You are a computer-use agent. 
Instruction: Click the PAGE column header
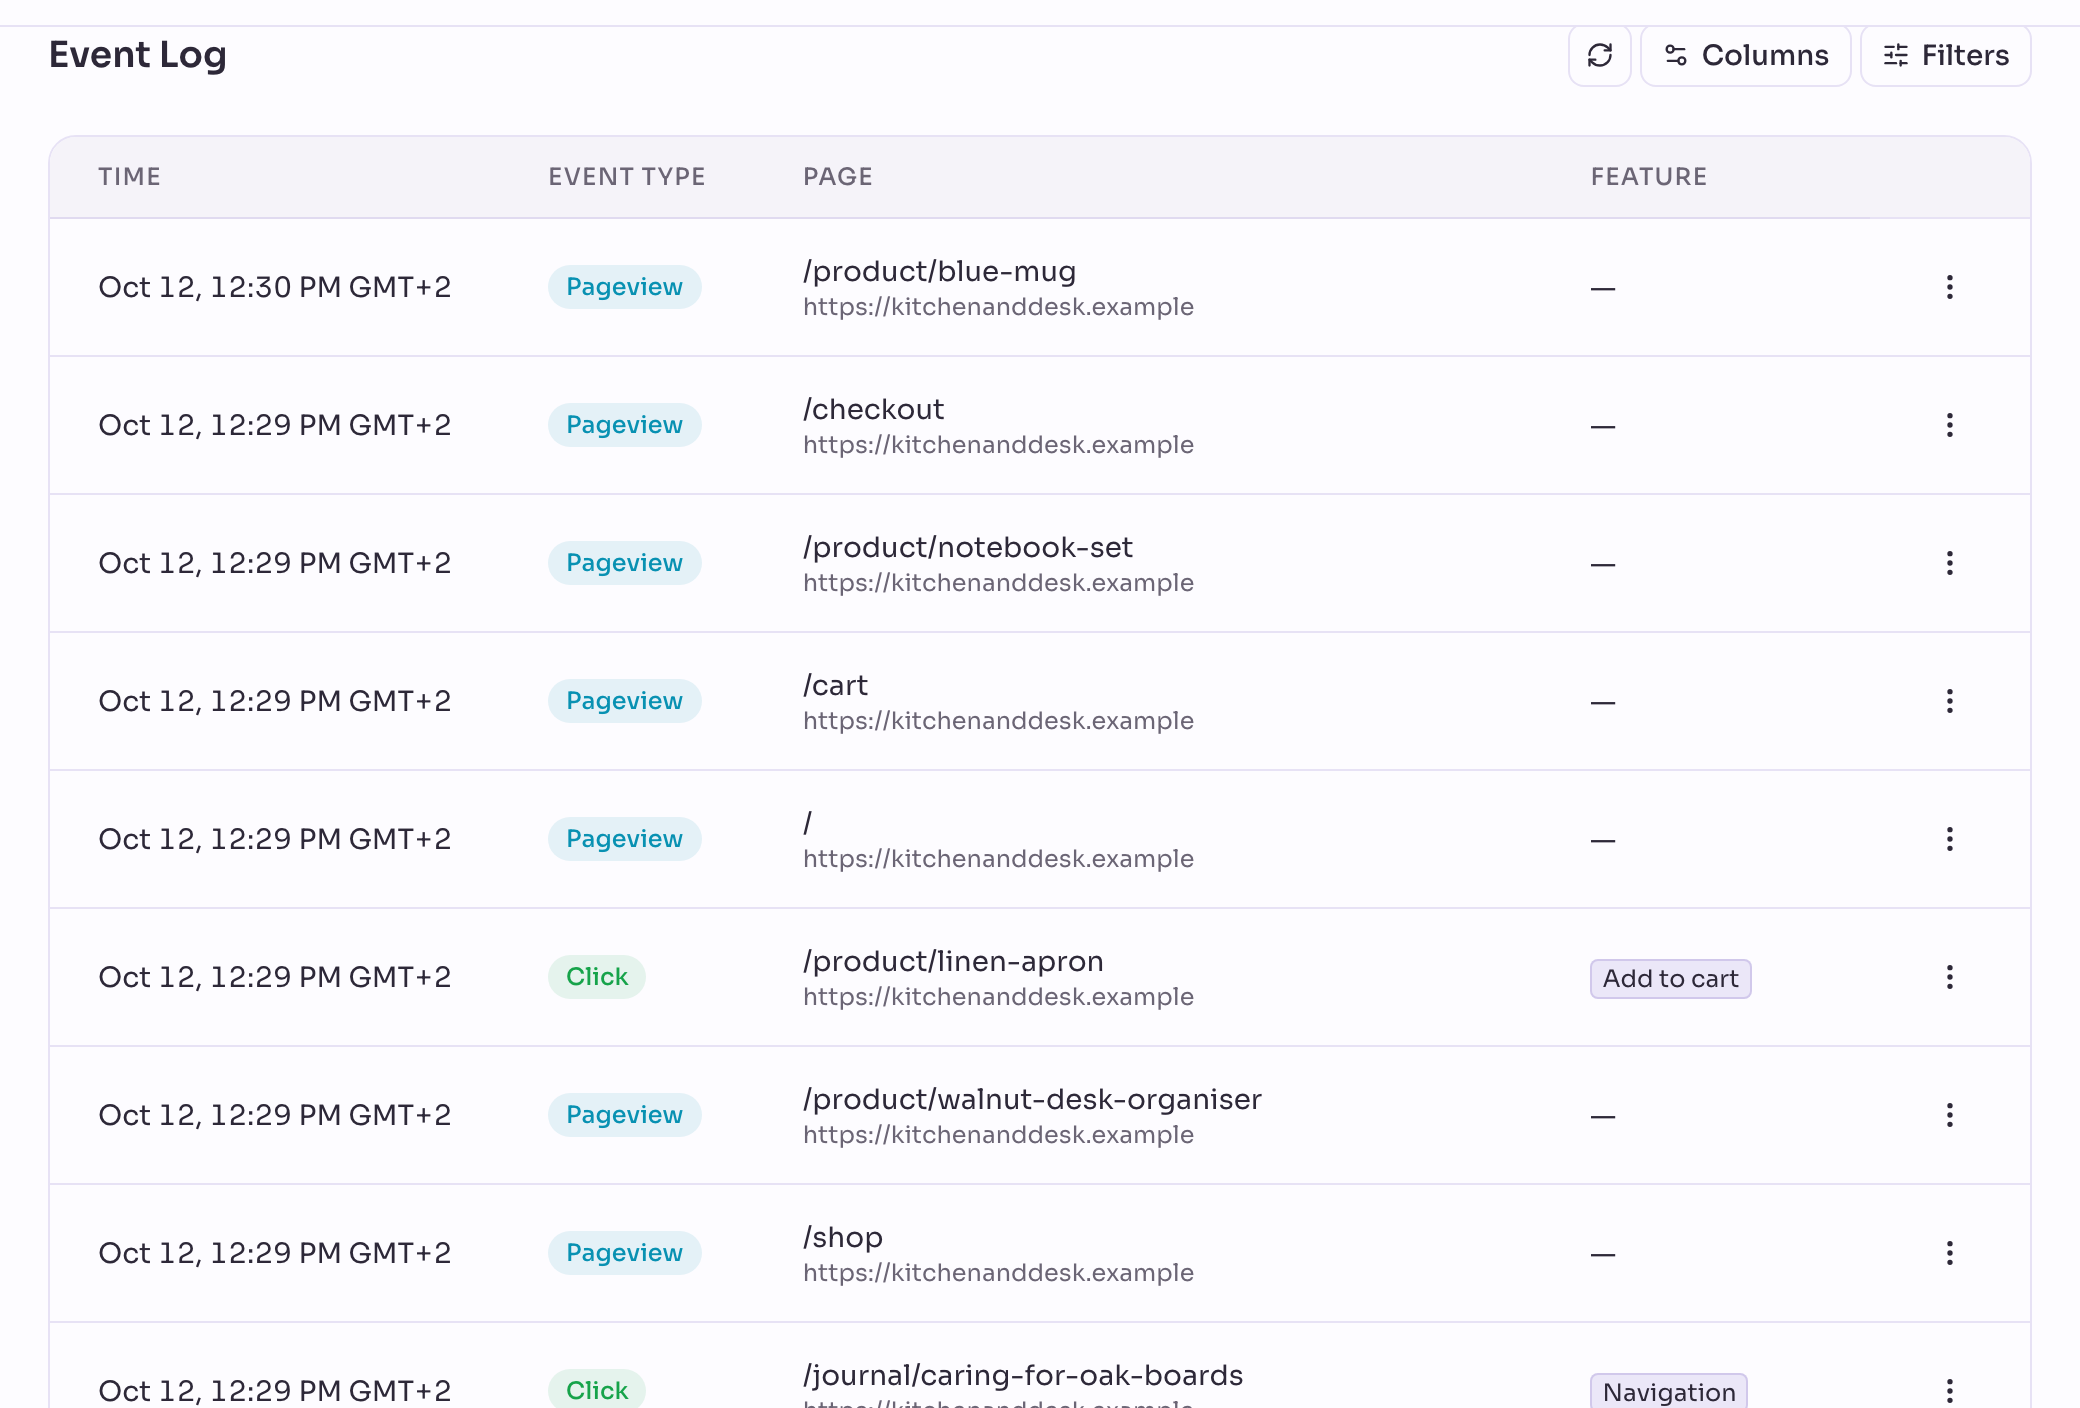pos(837,177)
